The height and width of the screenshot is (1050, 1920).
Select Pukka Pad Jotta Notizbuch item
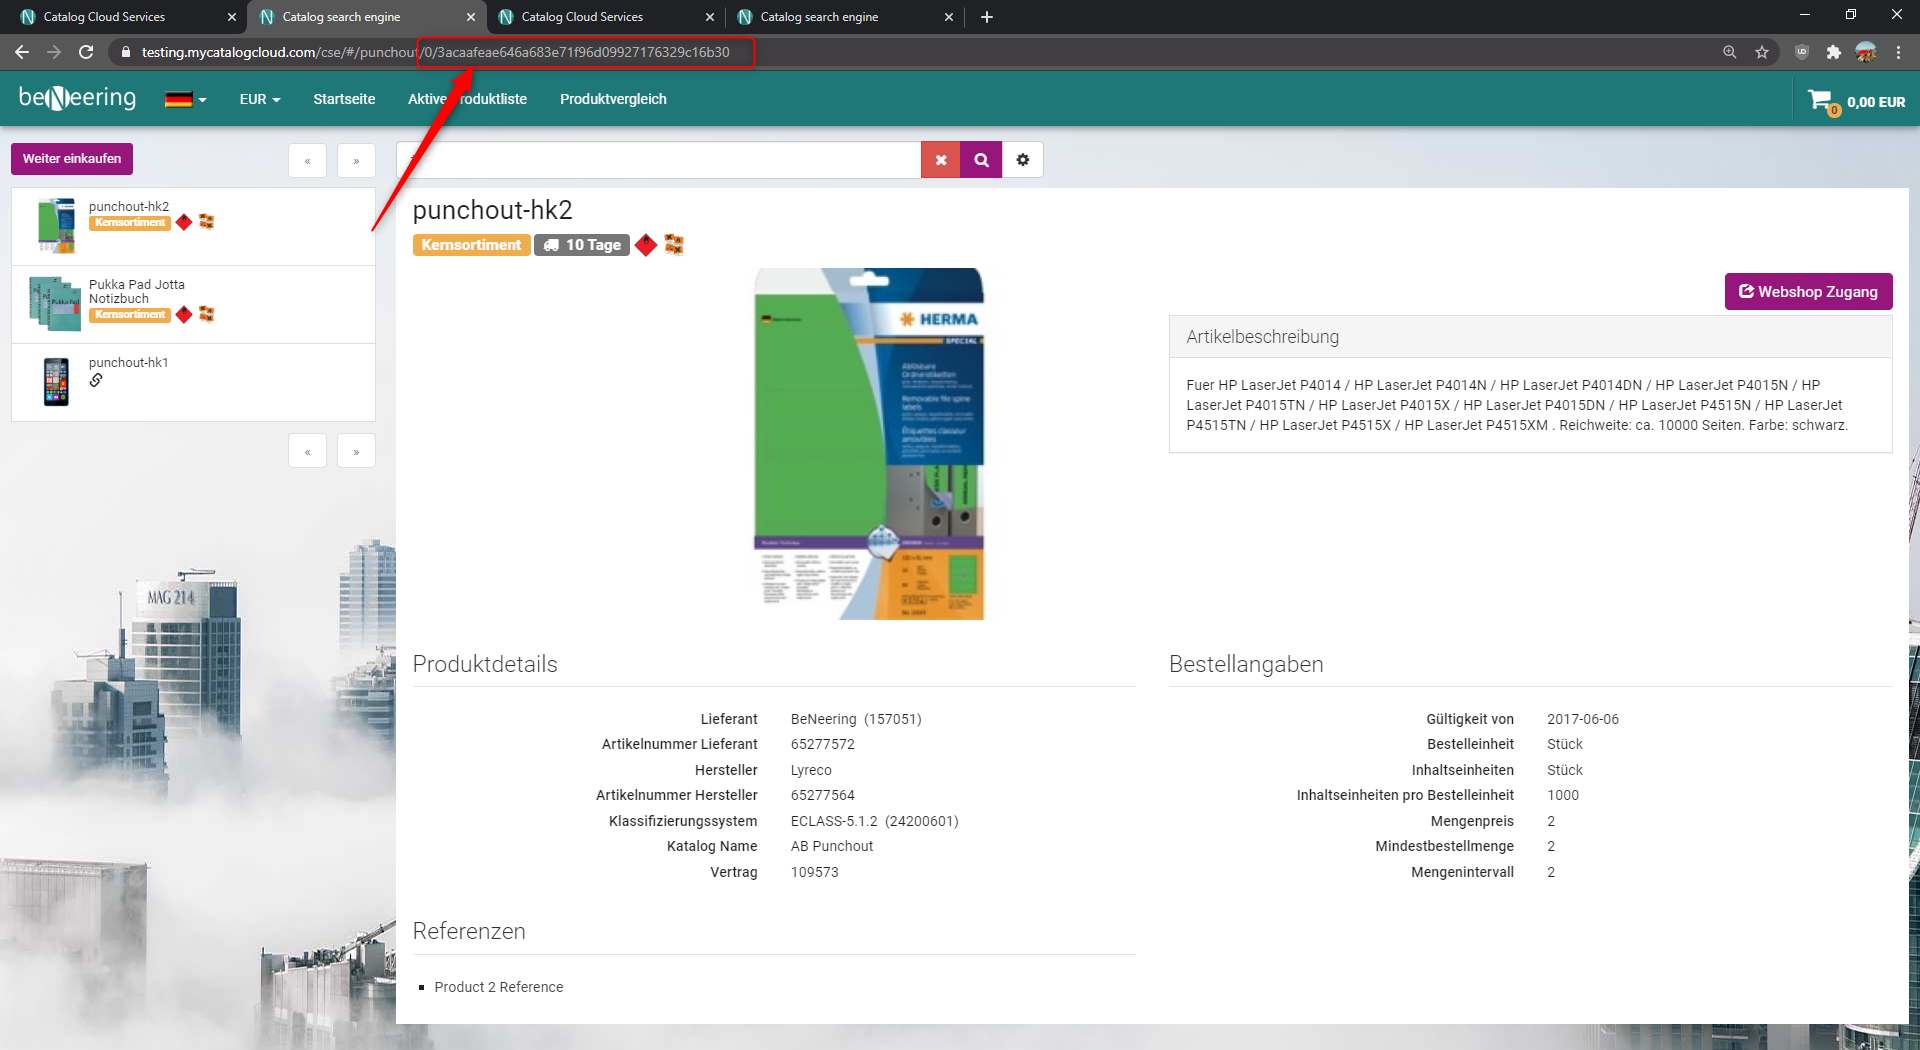click(x=137, y=291)
